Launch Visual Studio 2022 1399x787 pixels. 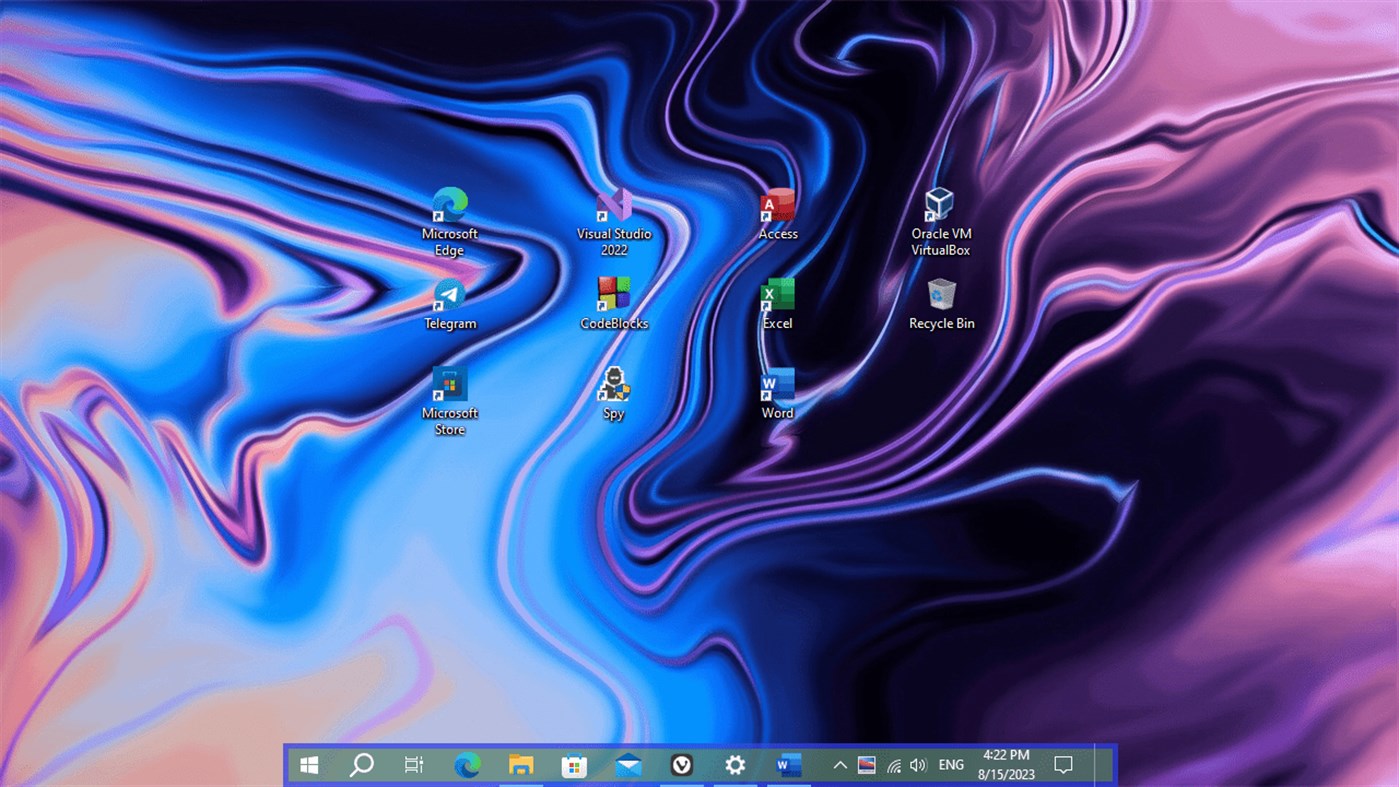[613, 203]
